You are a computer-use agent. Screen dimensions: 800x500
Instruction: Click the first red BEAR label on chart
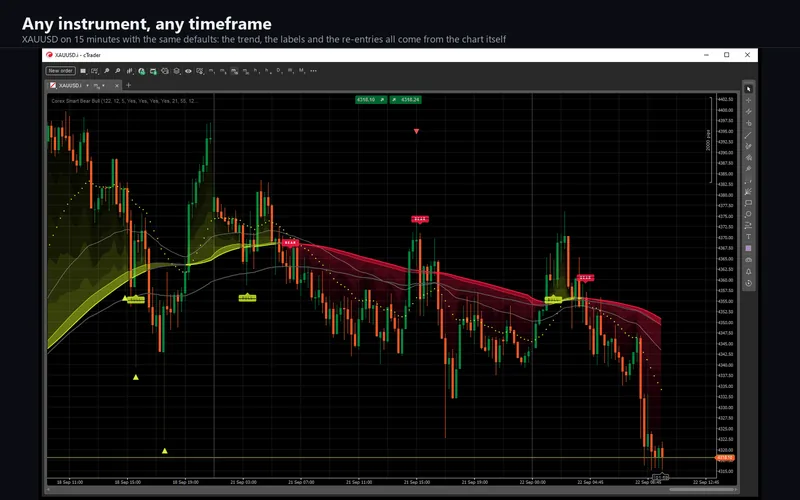[290, 243]
